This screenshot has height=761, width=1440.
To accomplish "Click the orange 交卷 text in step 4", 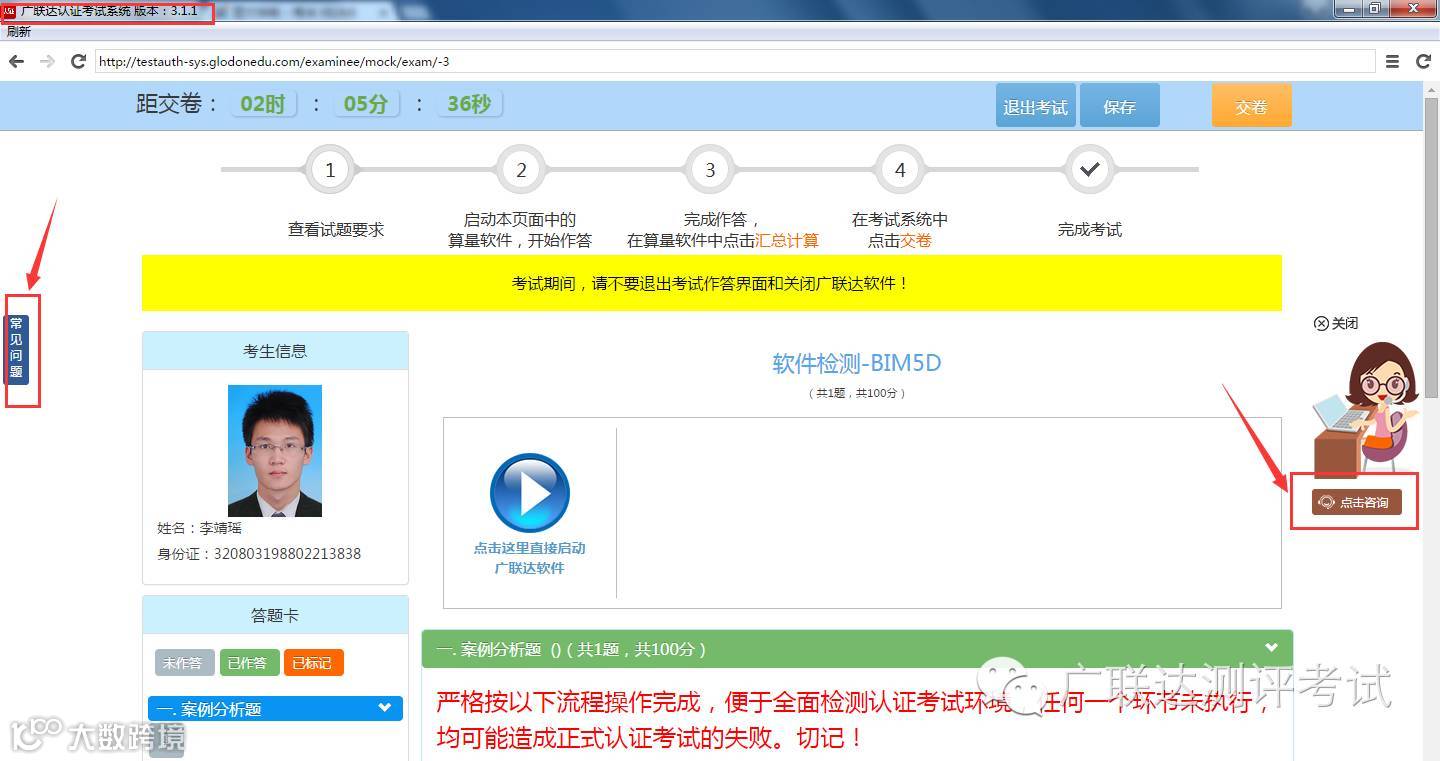I will tap(916, 241).
